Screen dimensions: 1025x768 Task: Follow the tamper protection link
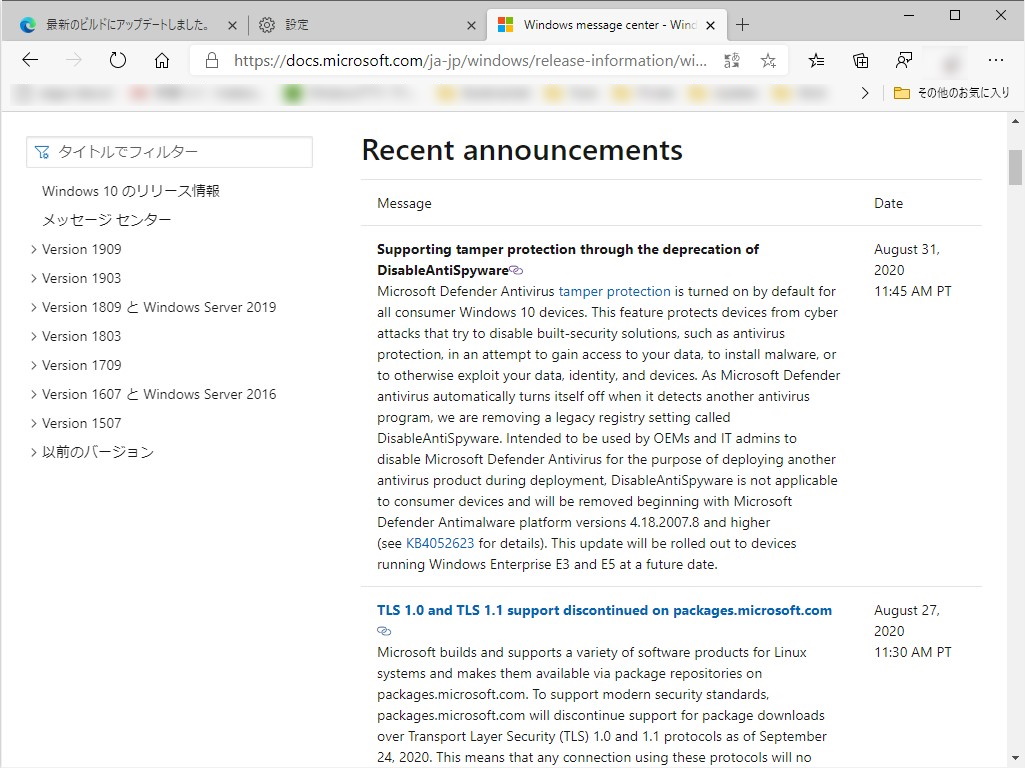pos(614,291)
